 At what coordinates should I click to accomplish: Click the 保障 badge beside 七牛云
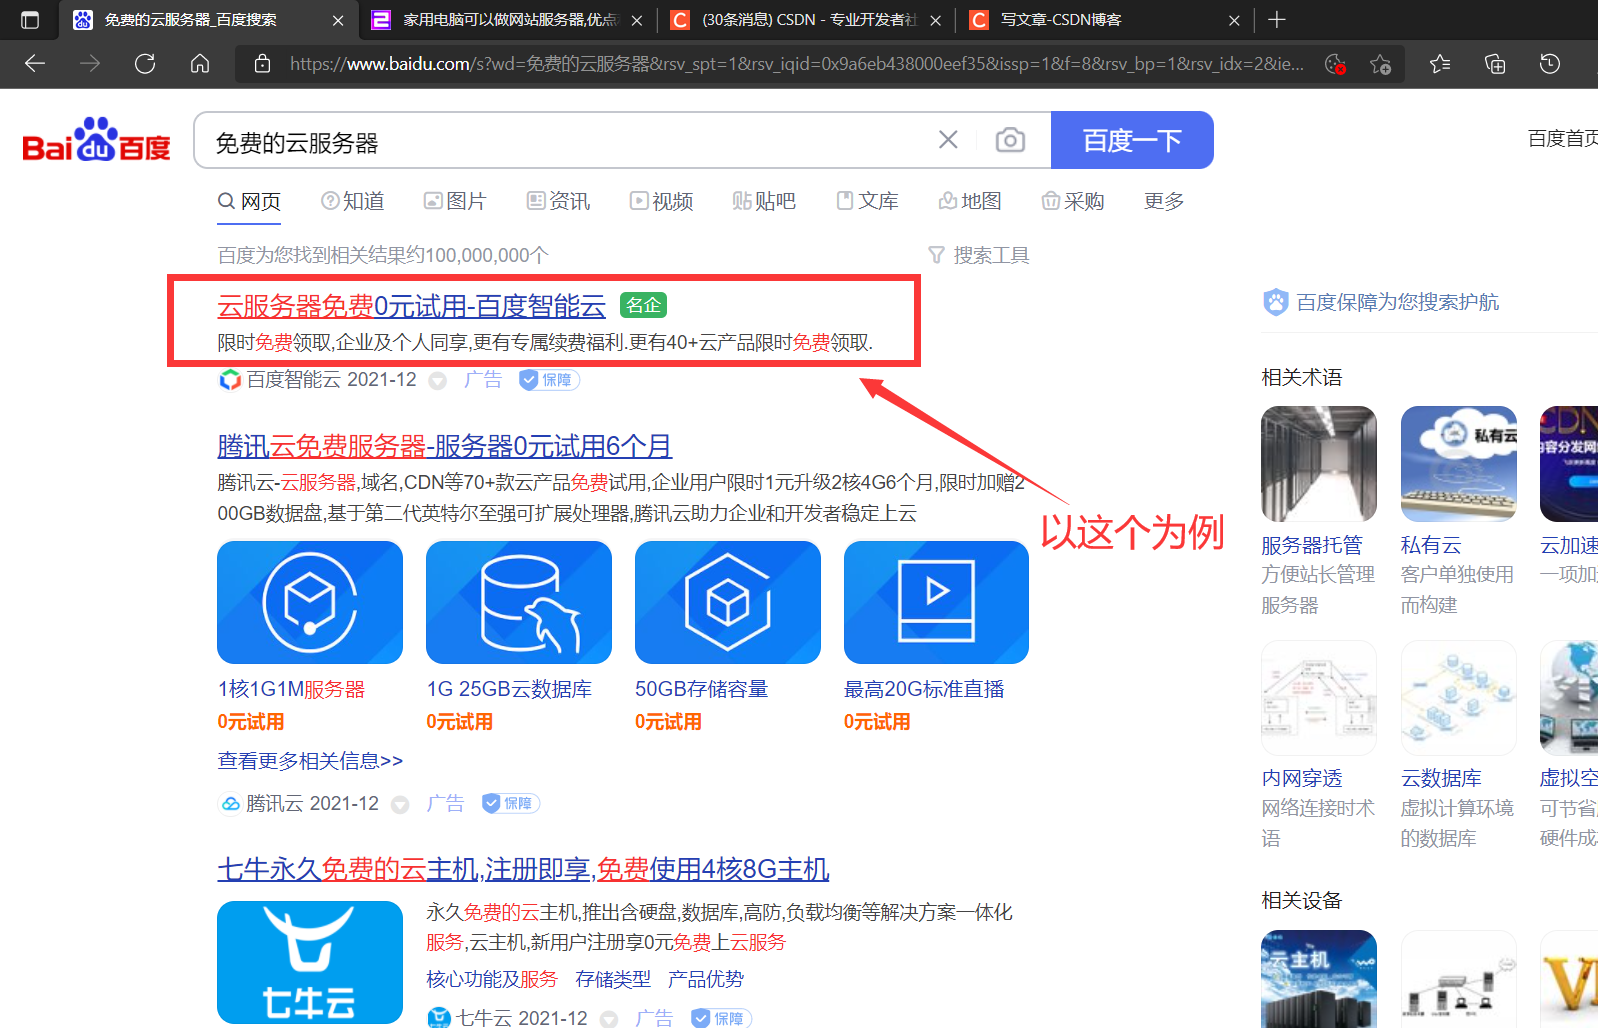pyautogui.click(x=721, y=1018)
